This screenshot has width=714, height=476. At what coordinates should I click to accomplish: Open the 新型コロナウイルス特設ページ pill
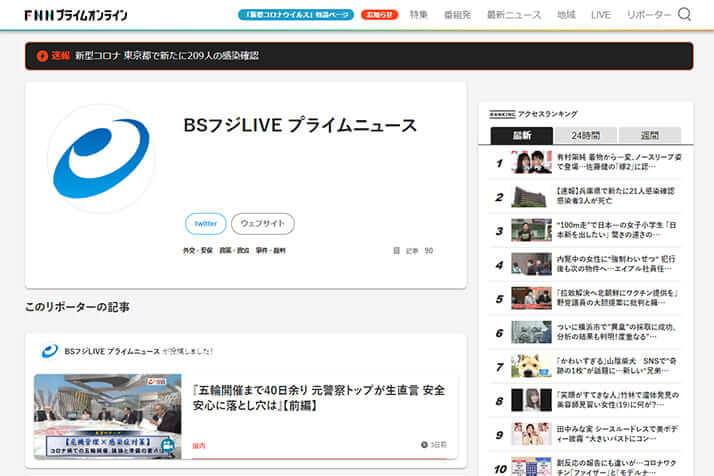pyautogui.click(x=296, y=15)
